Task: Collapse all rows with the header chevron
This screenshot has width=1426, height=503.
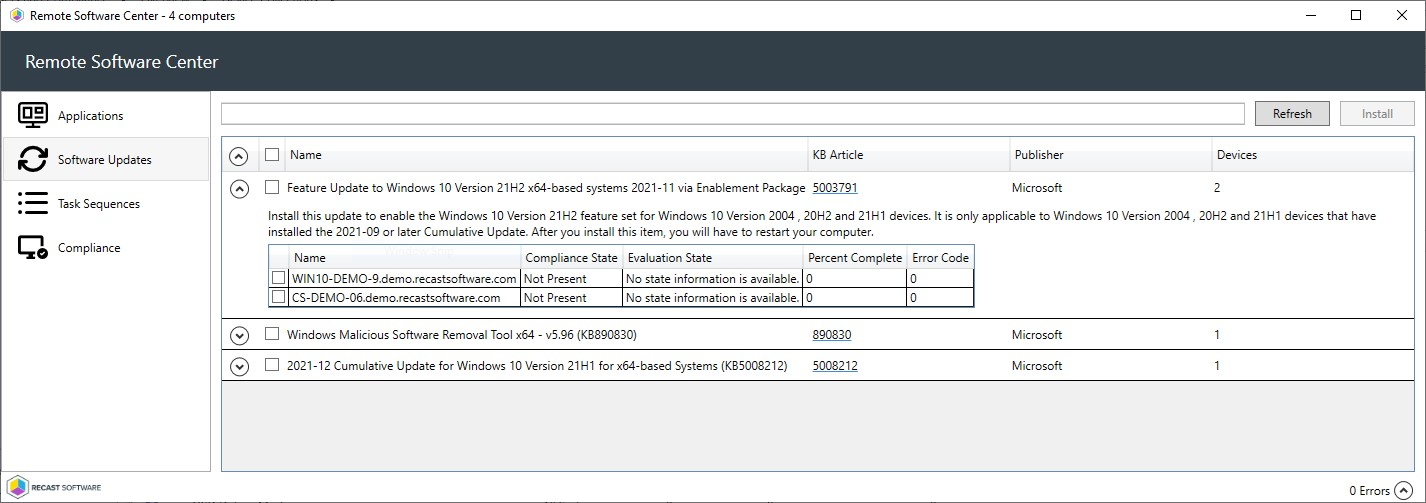Action: (239, 156)
